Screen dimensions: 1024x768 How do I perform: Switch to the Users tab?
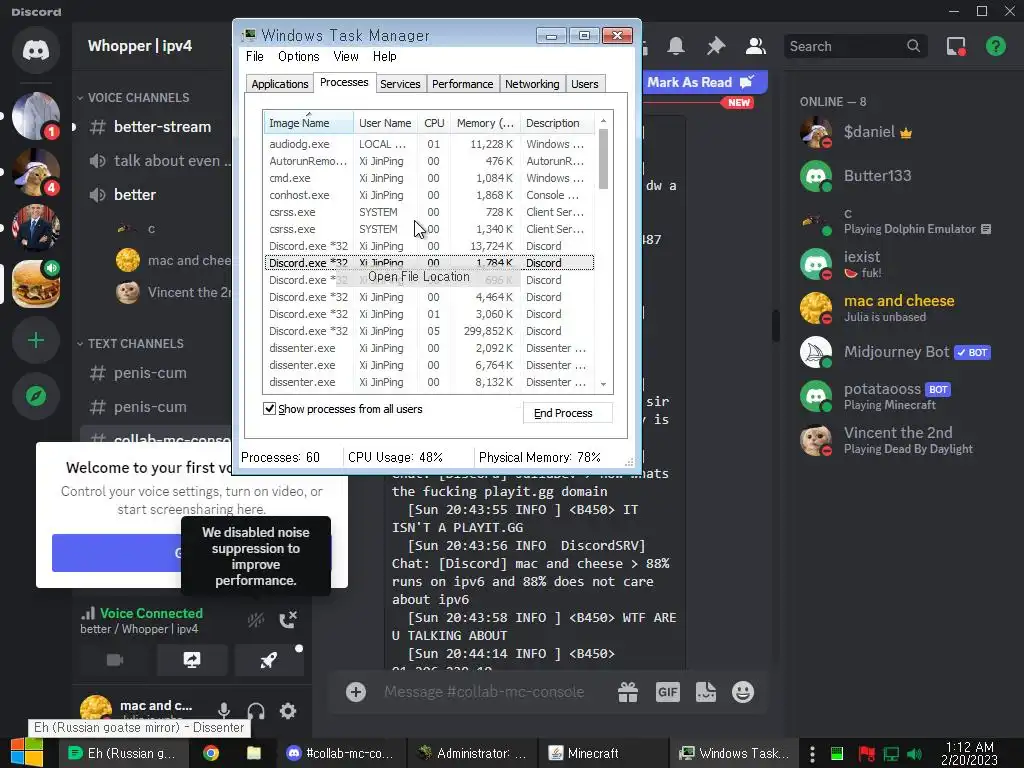pyautogui.click(x=584, y=84)
